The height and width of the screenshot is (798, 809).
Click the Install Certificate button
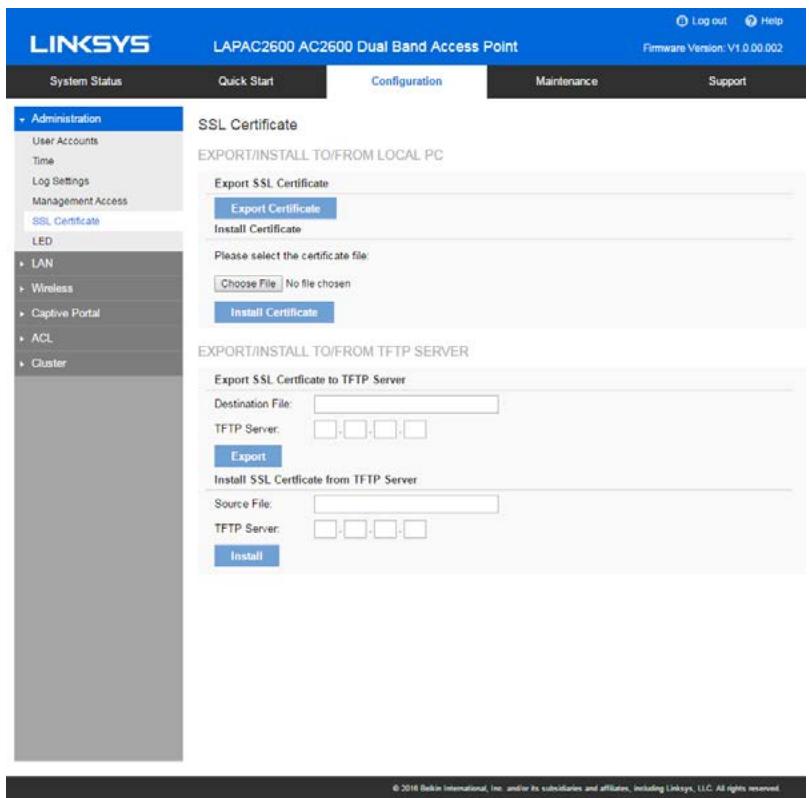[274, 312]
